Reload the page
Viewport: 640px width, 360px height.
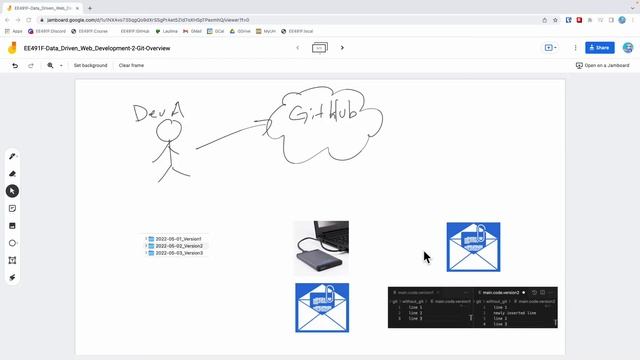coord(29,20)
